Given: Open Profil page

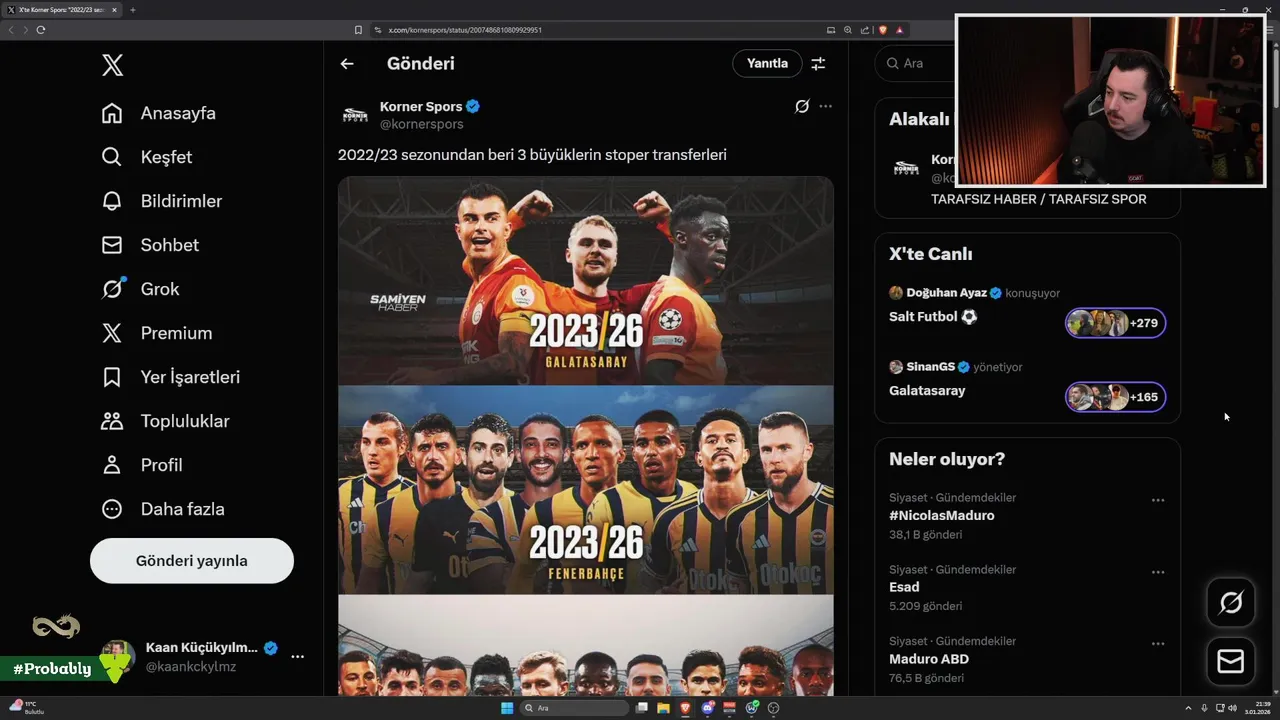Looking at the screenshot, I should 142,465.
